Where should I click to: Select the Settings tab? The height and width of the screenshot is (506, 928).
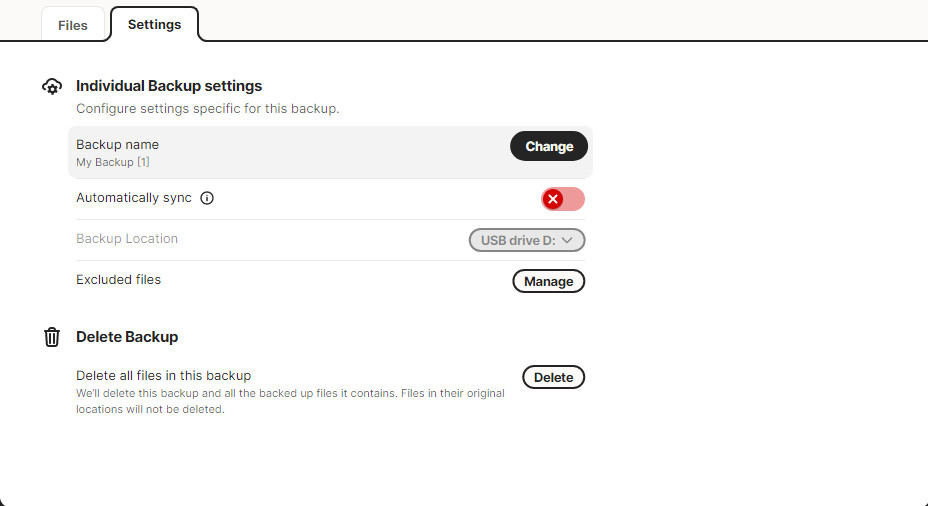154,24
